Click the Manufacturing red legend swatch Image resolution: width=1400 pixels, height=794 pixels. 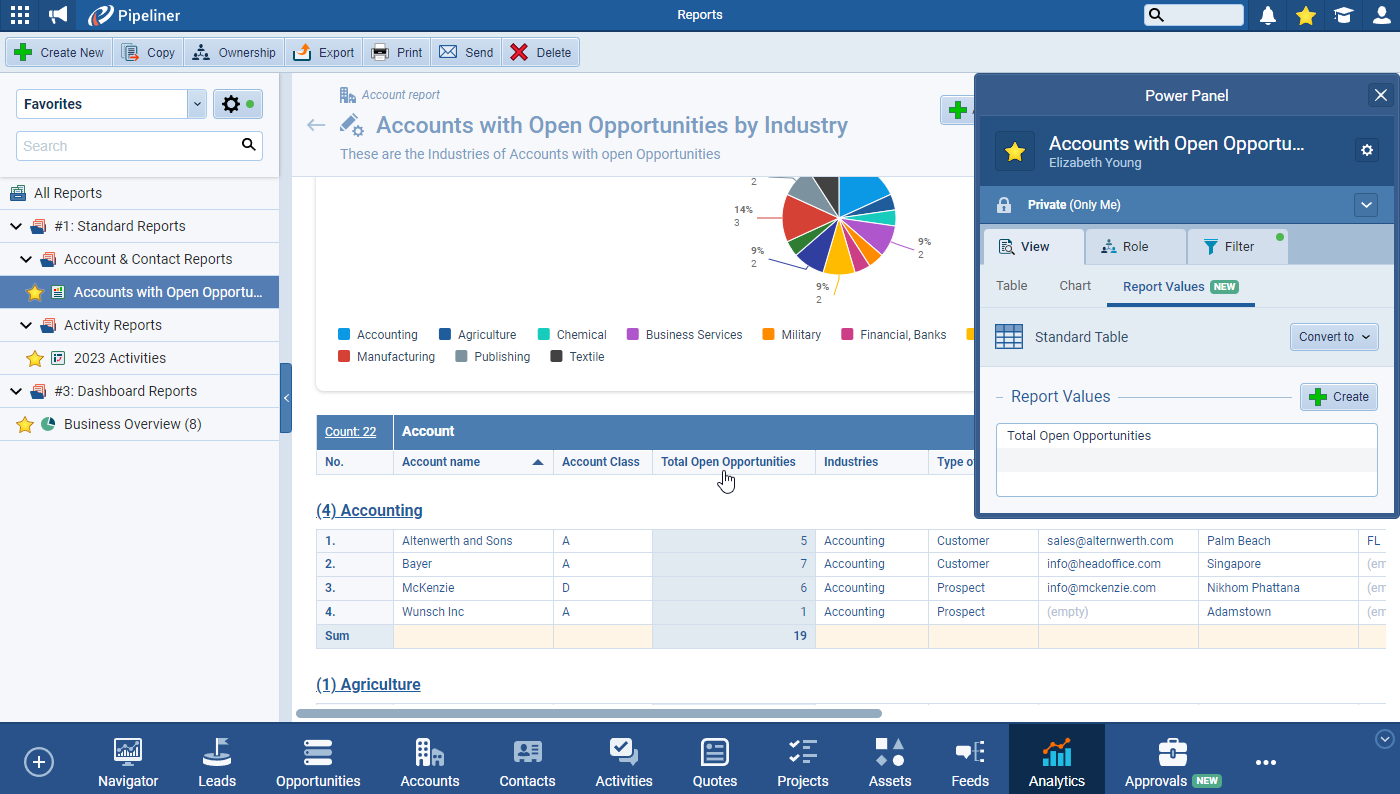click(344, 357)
